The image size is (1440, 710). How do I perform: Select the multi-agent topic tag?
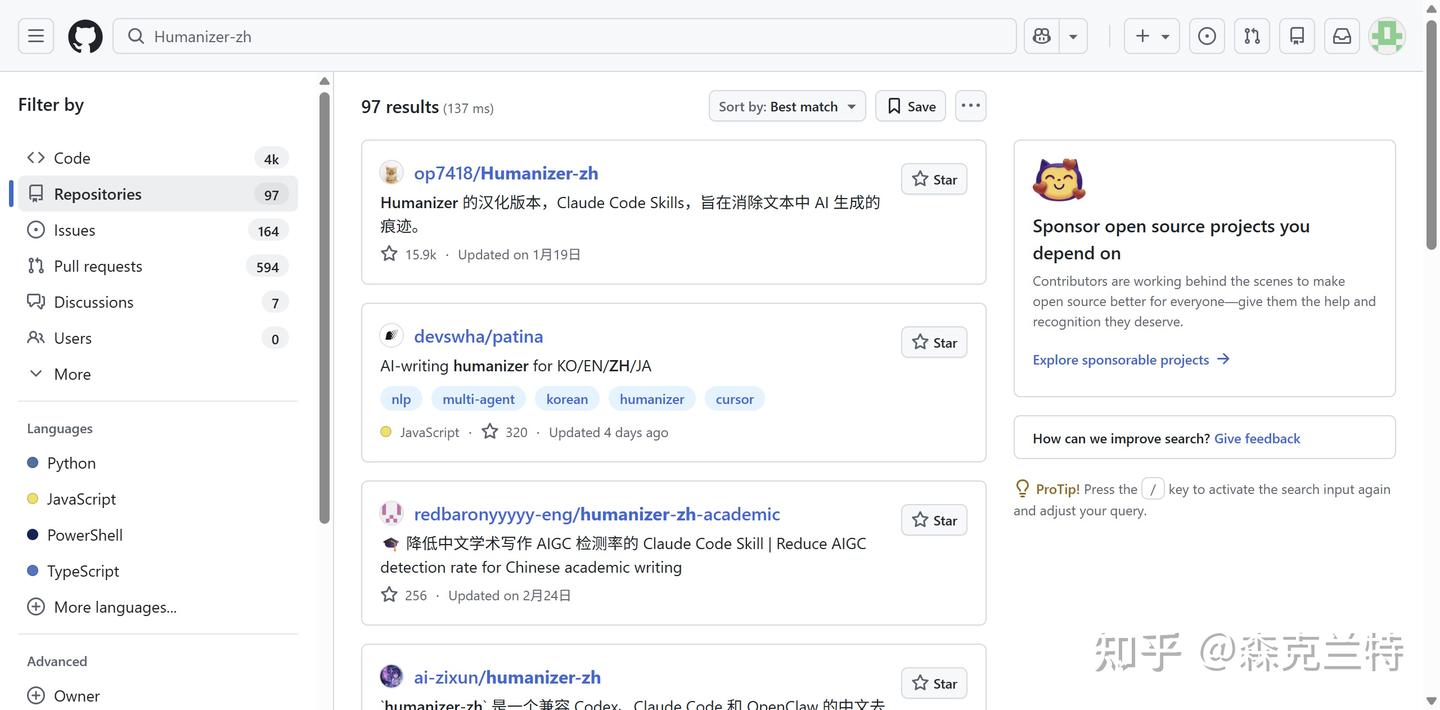pos(478,399)
